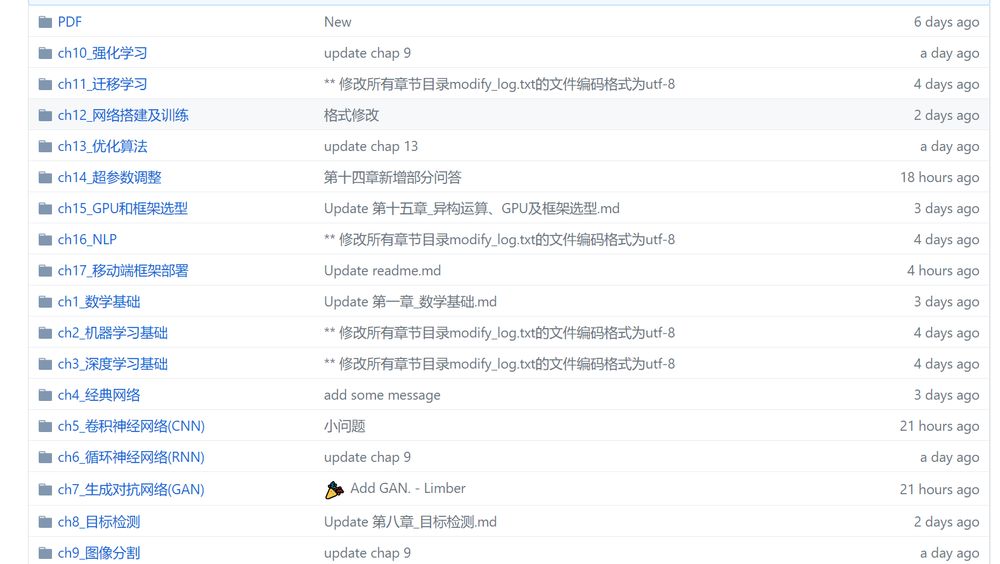The image size is (1000, 564).
Task: Click the folder icon beside ch10_强化学习
Action: [45, 53]
